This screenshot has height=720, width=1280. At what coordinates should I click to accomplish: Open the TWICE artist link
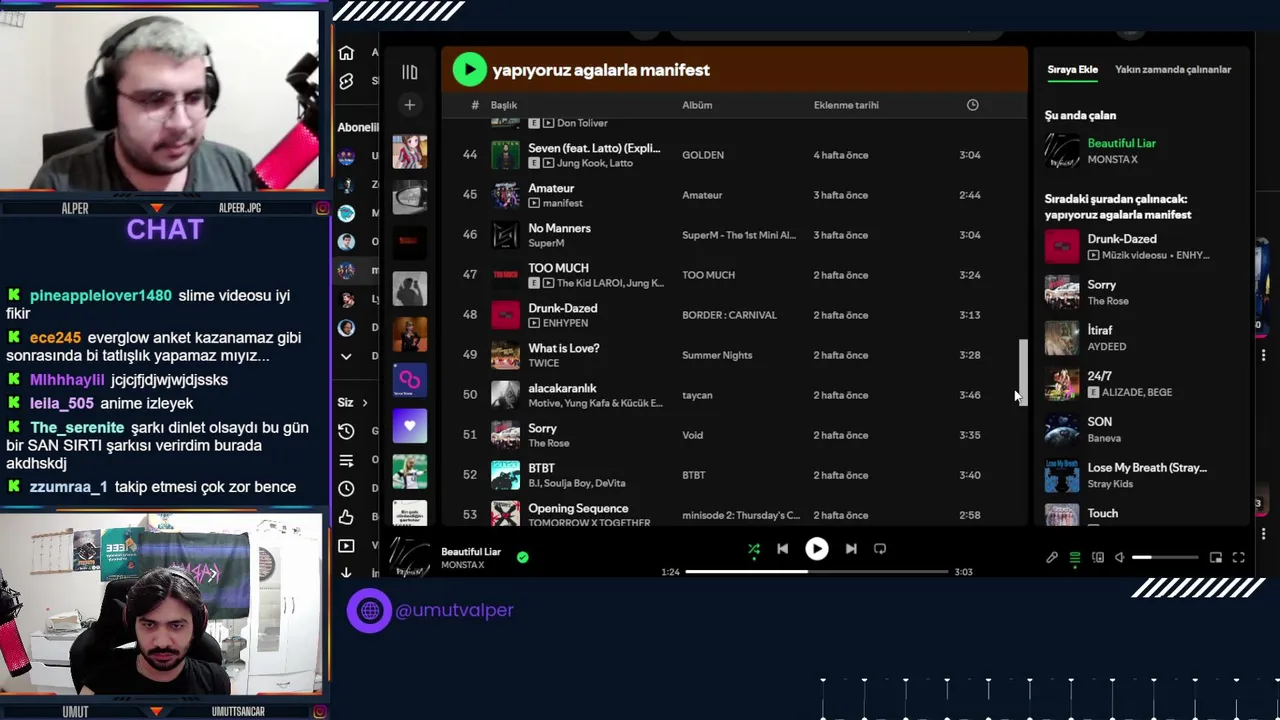543,363
